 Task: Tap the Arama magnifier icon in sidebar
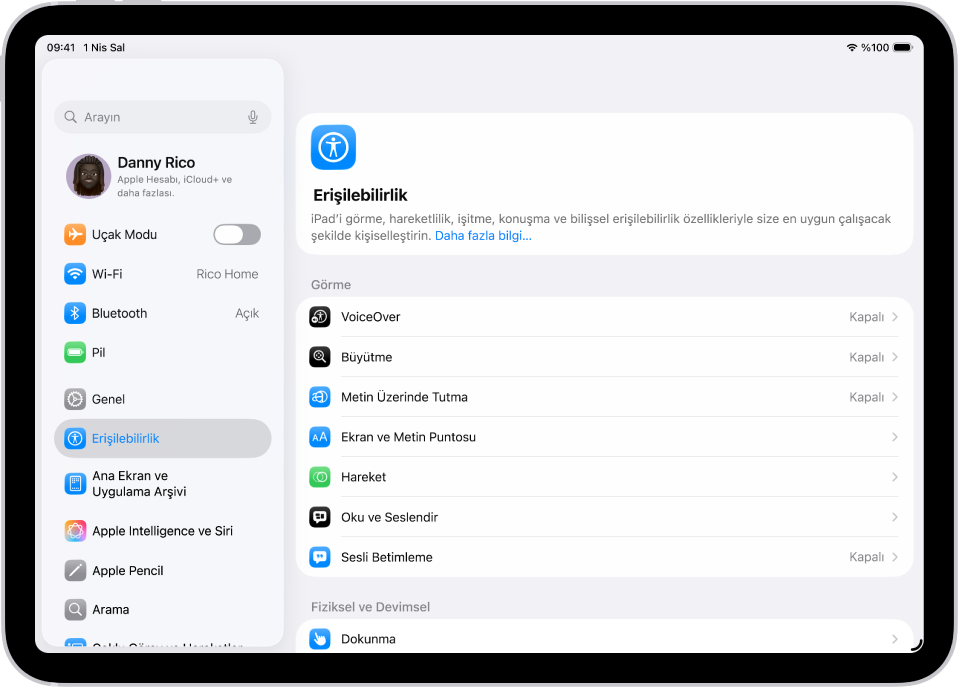point(75,610)
